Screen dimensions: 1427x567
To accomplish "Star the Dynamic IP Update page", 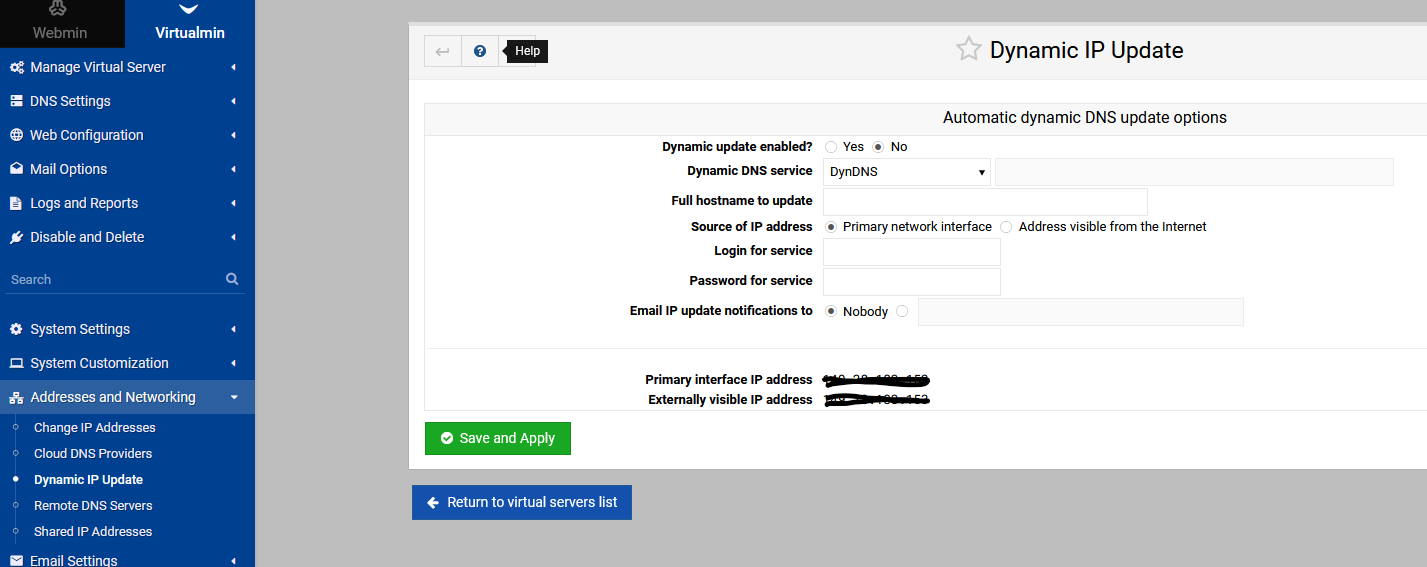I will [x=968, y=50].
